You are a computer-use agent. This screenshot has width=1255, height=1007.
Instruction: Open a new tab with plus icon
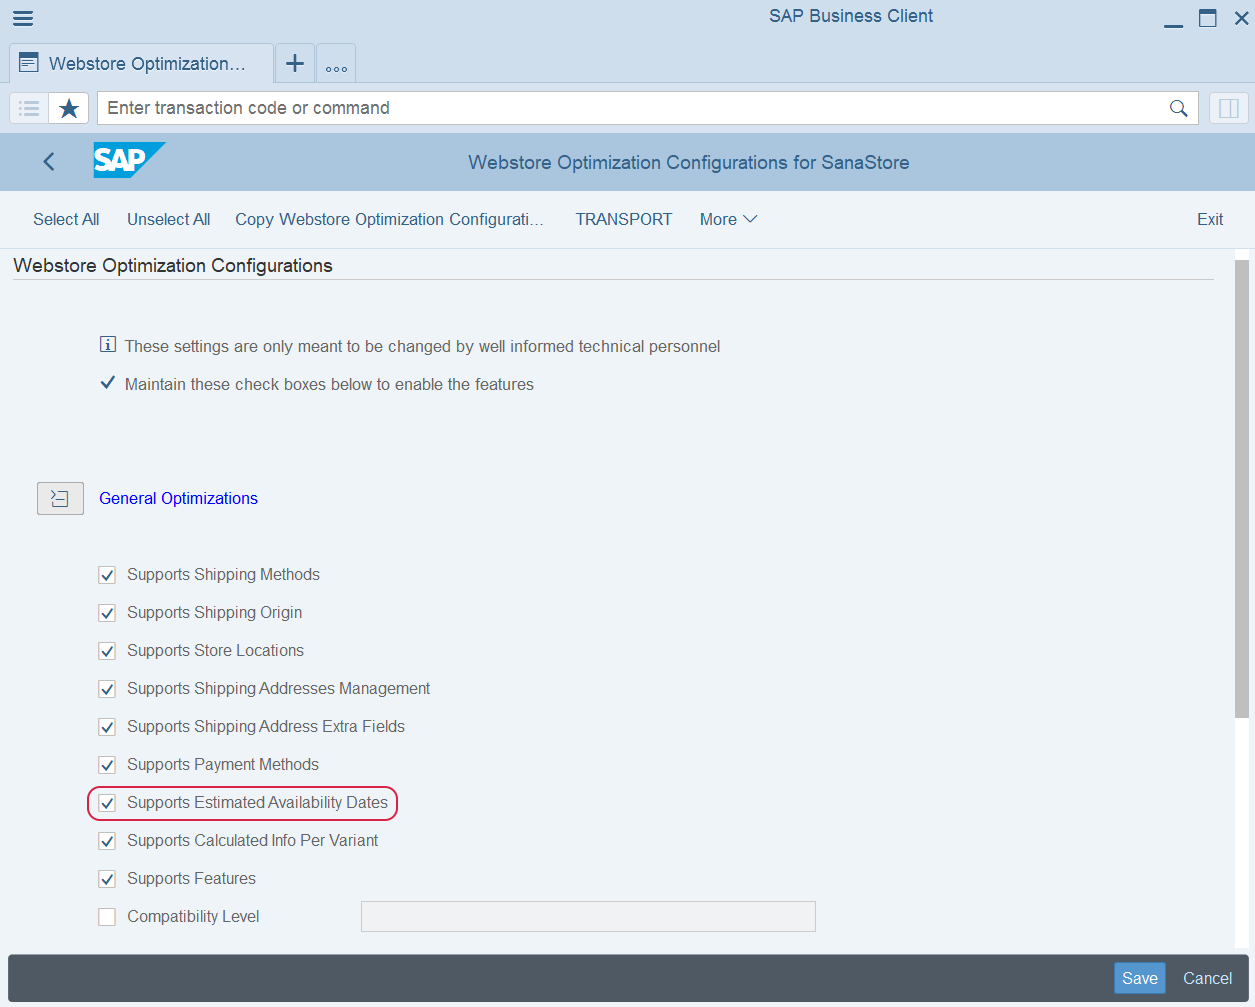pos(295,64)
